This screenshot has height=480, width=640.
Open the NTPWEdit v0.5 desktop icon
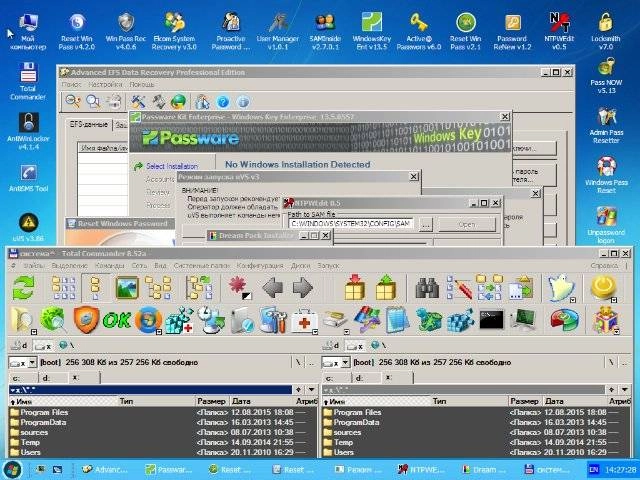coord(559,32)
